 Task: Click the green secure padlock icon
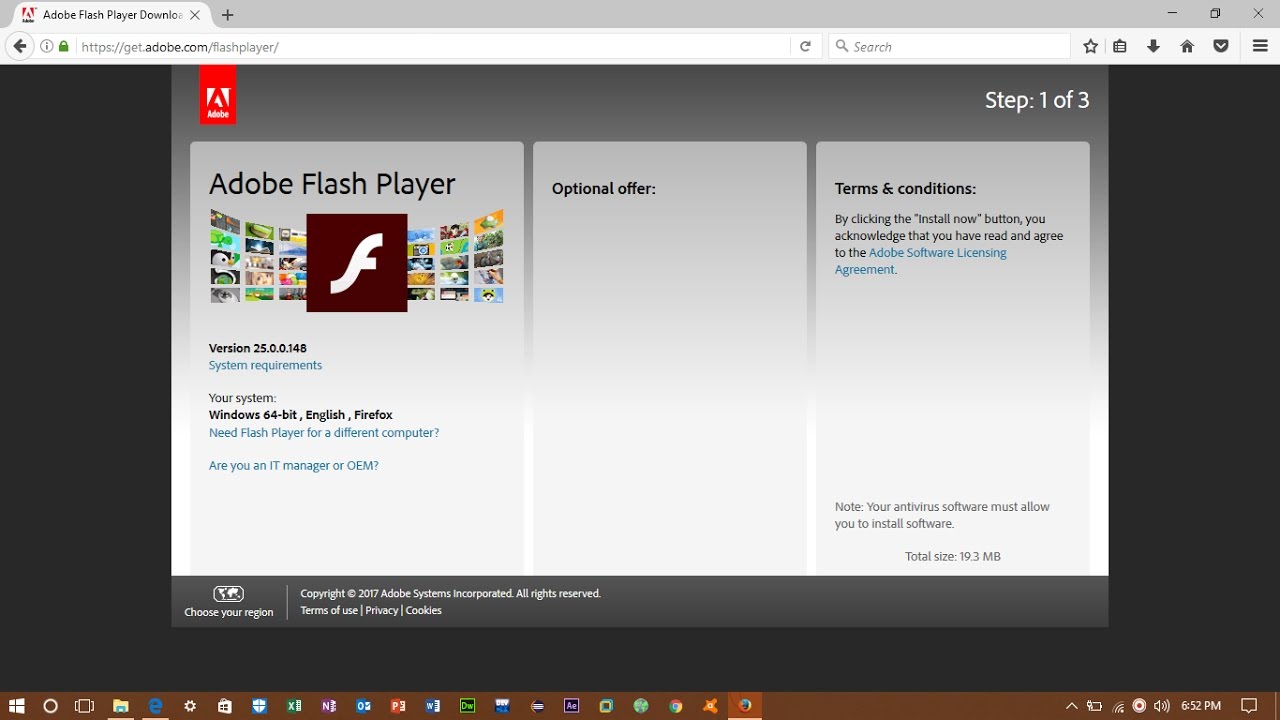point(64,46)
